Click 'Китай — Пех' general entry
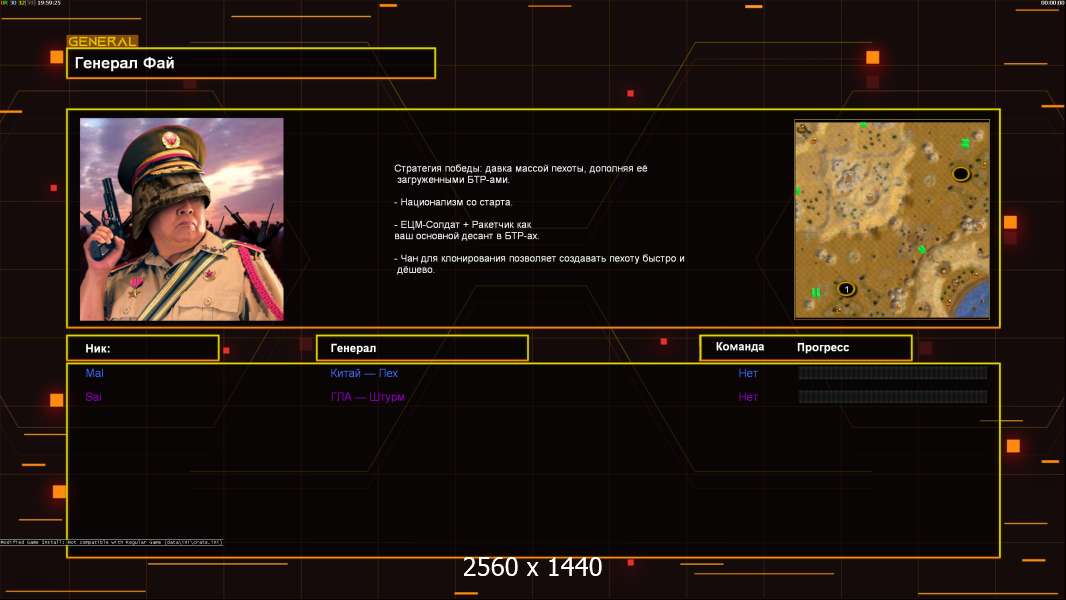 (x=364, y=373)
